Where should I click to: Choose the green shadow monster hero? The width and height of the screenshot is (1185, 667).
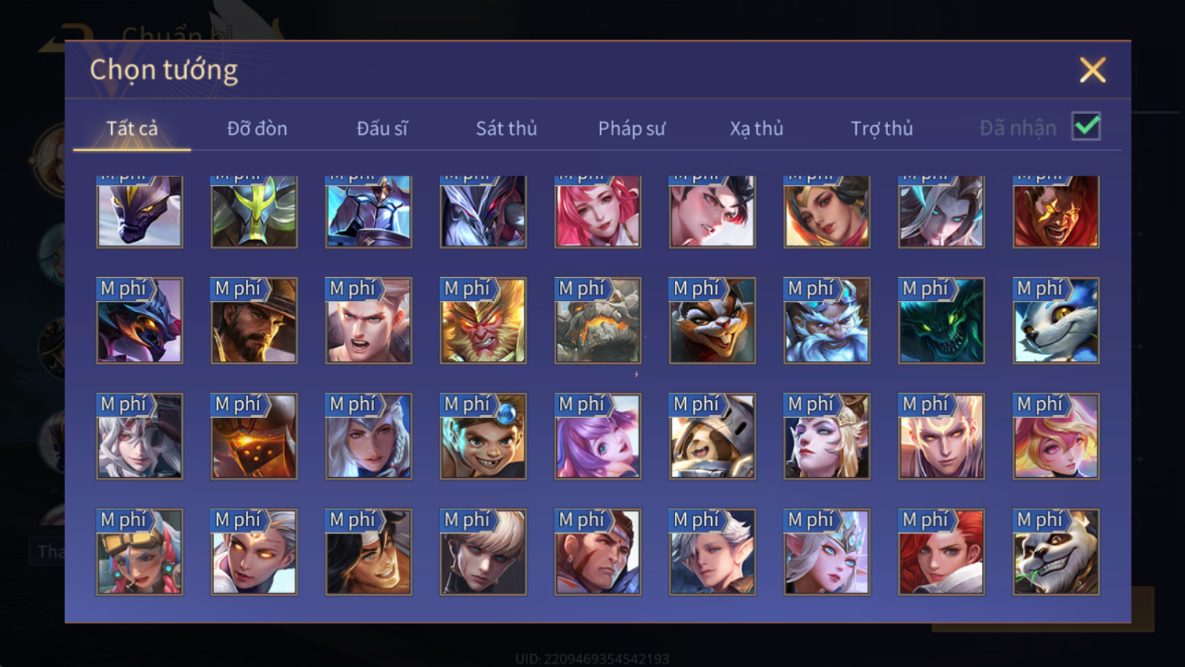pyautogui.click(x=941, y=320)
